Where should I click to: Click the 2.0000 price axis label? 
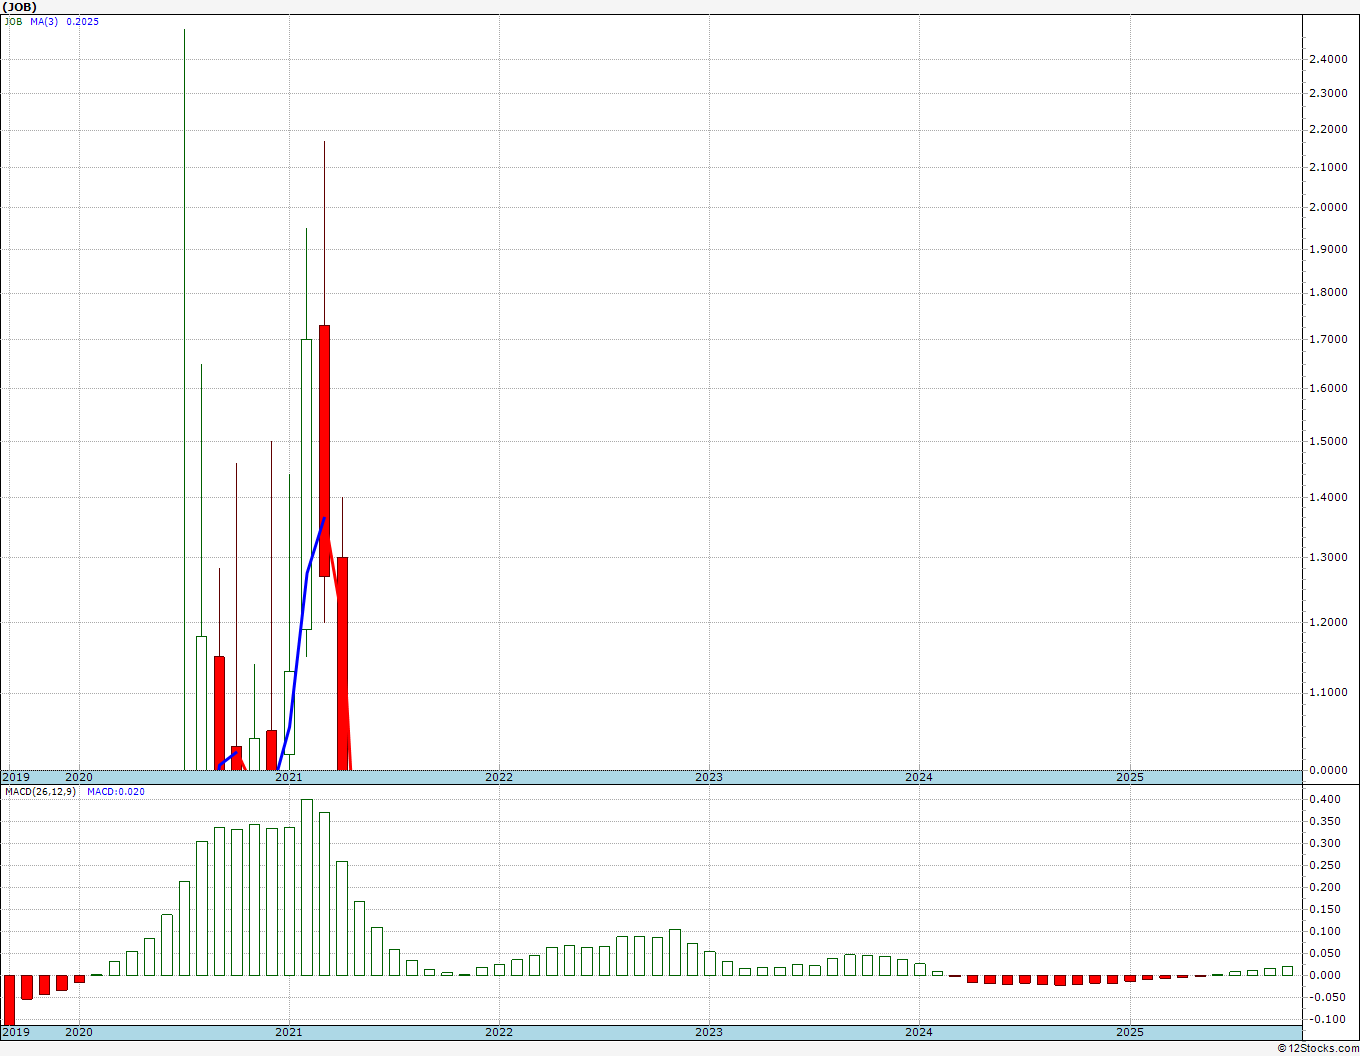pos(1328,208)
